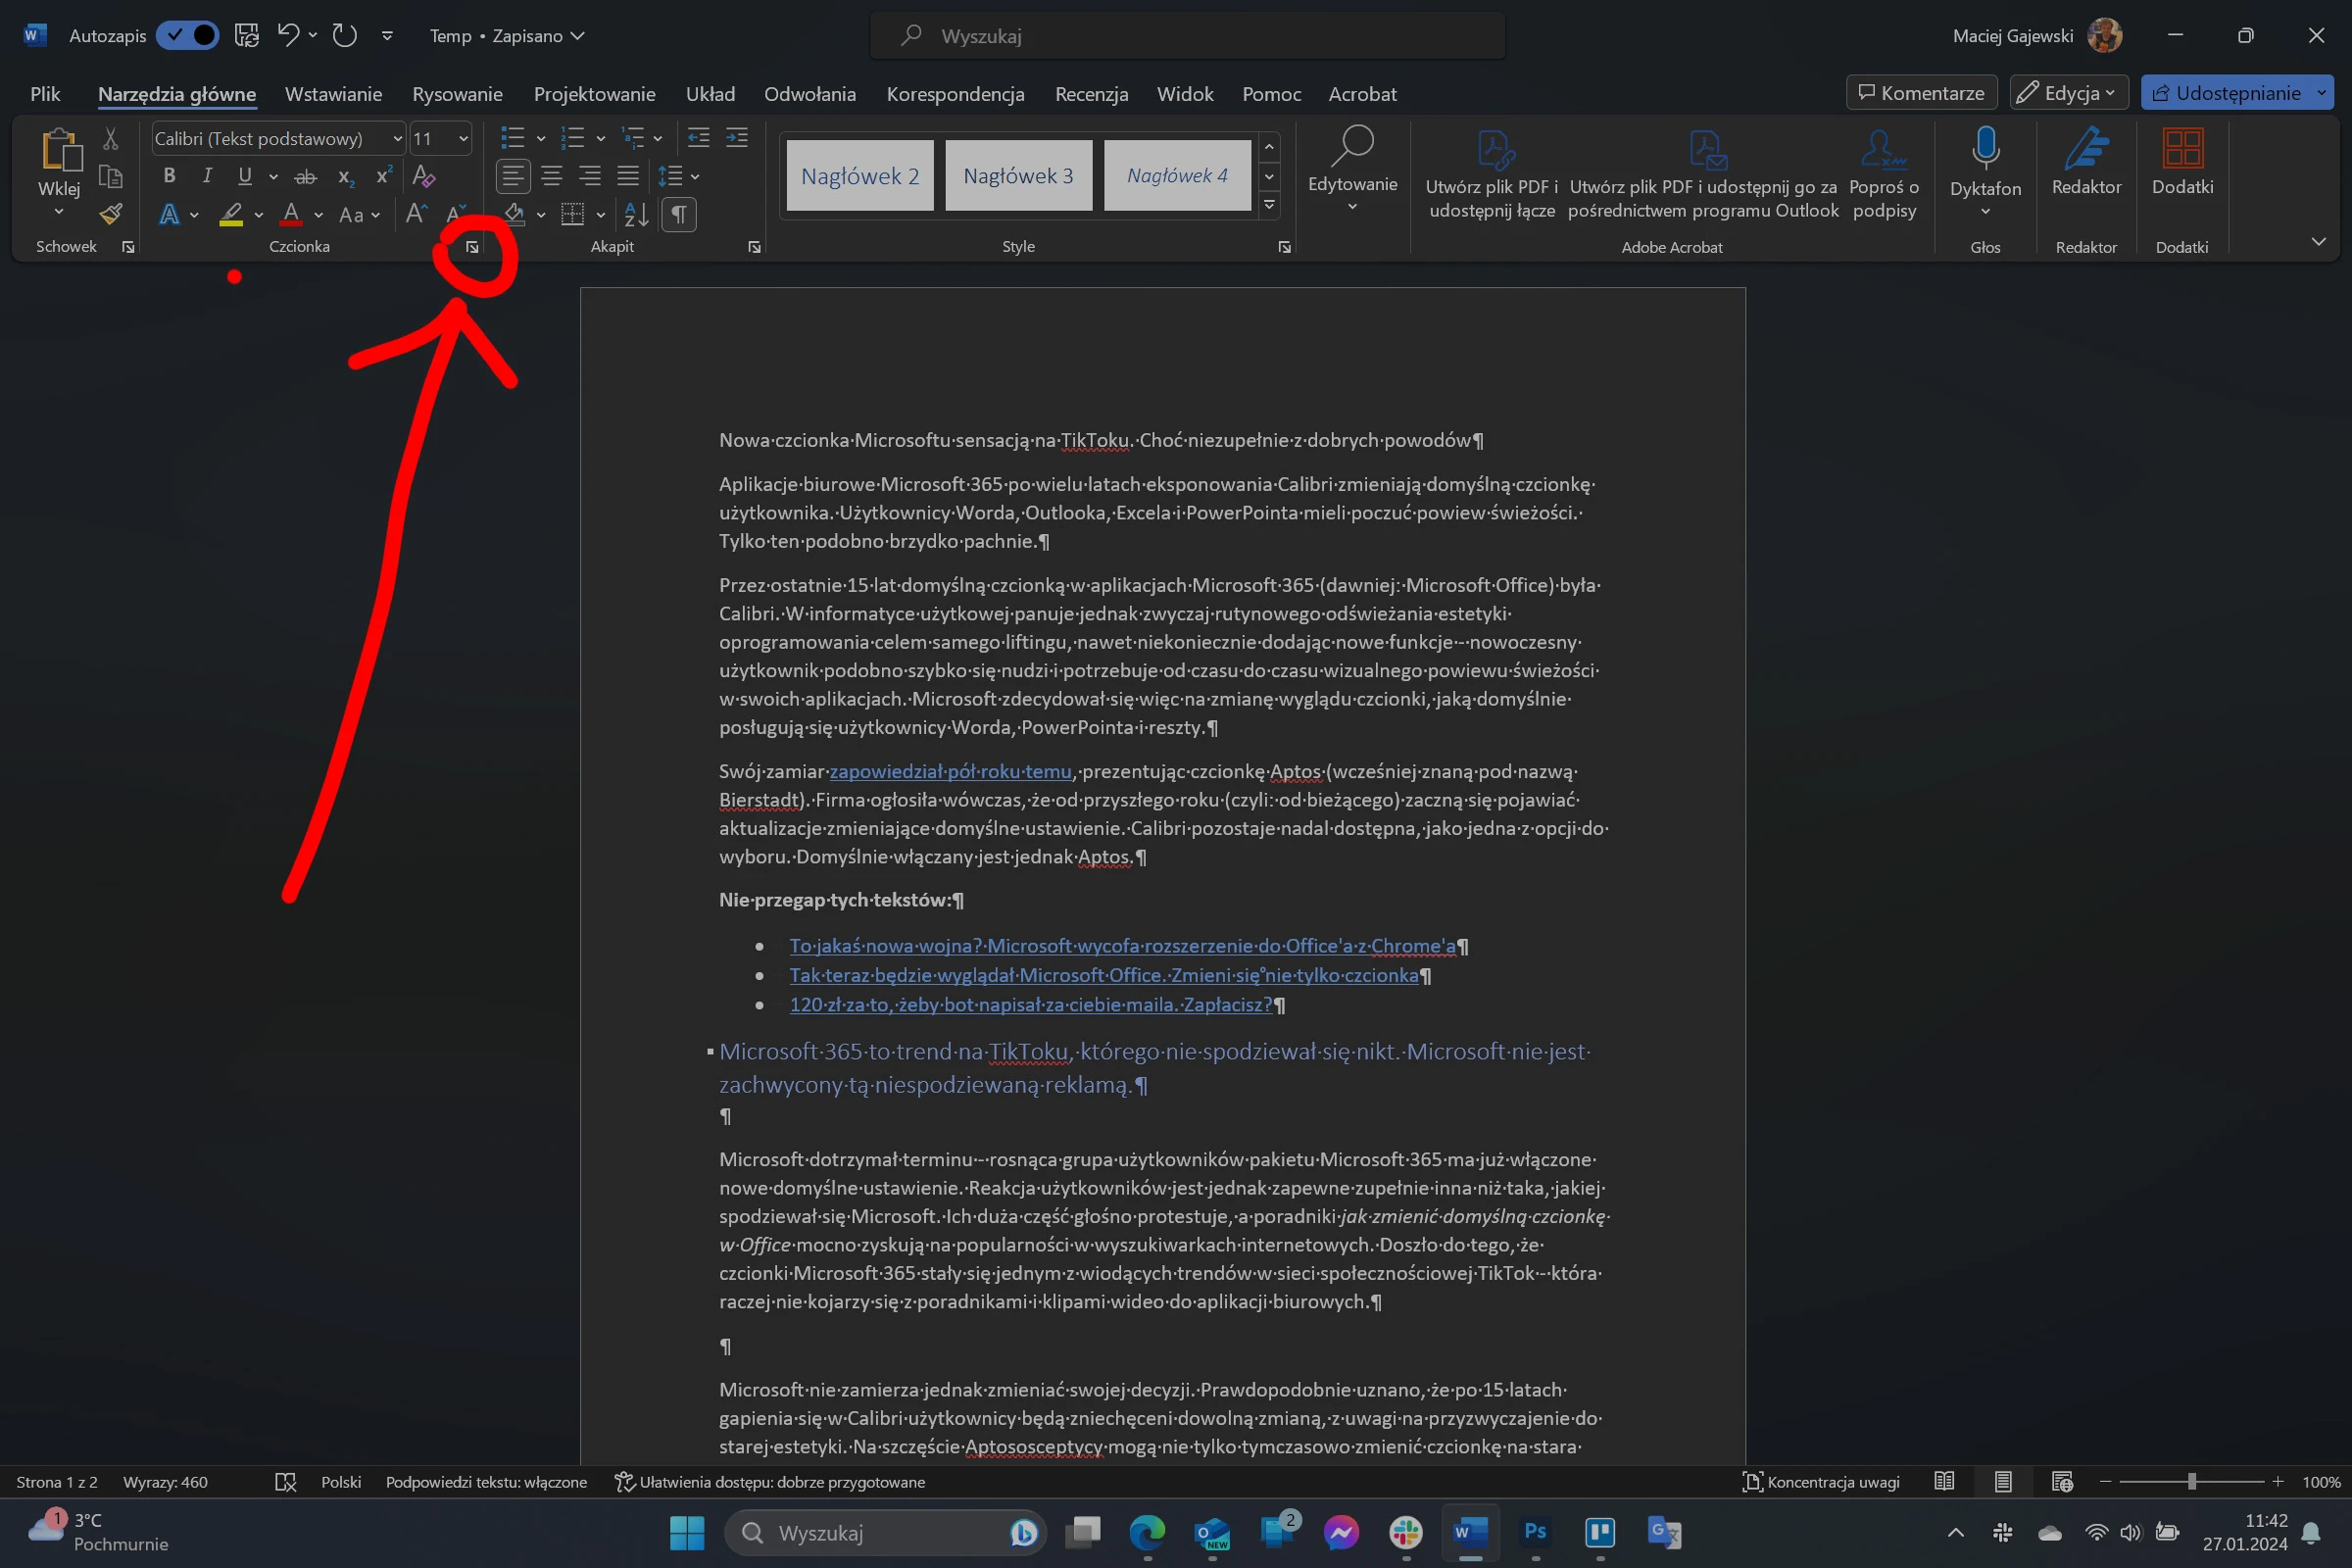Toggle italic formatting

(207, 176)
